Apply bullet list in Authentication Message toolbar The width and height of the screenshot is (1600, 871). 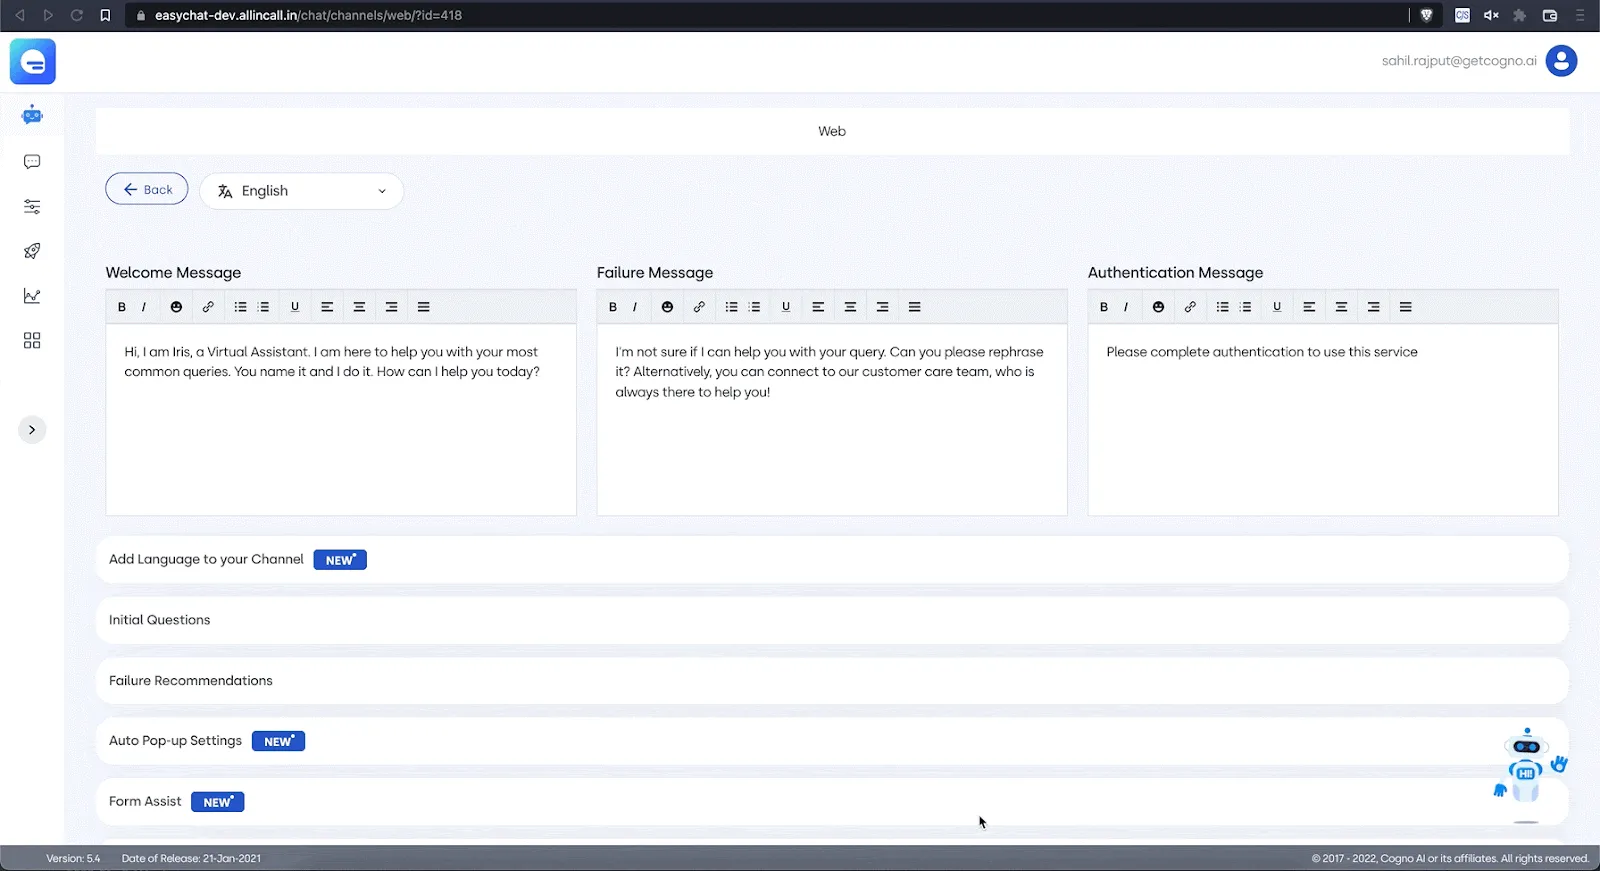pos(1222,307)
